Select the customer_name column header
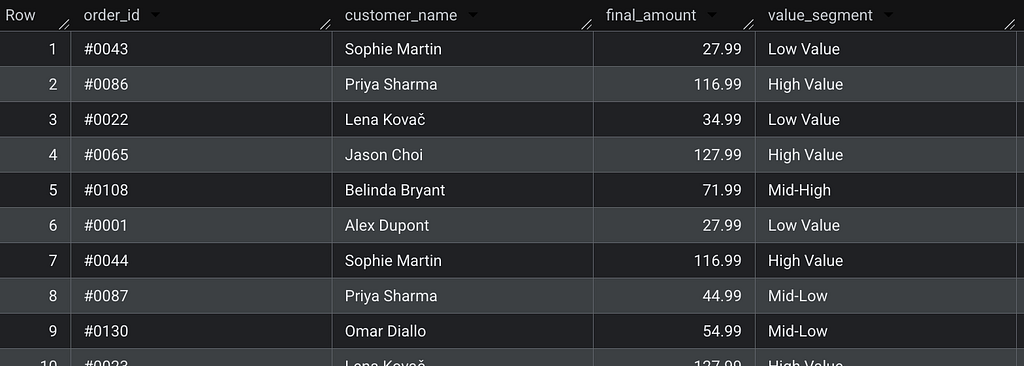The width and height of the screenshot is (1024, 366). click(x=463, y=16)
